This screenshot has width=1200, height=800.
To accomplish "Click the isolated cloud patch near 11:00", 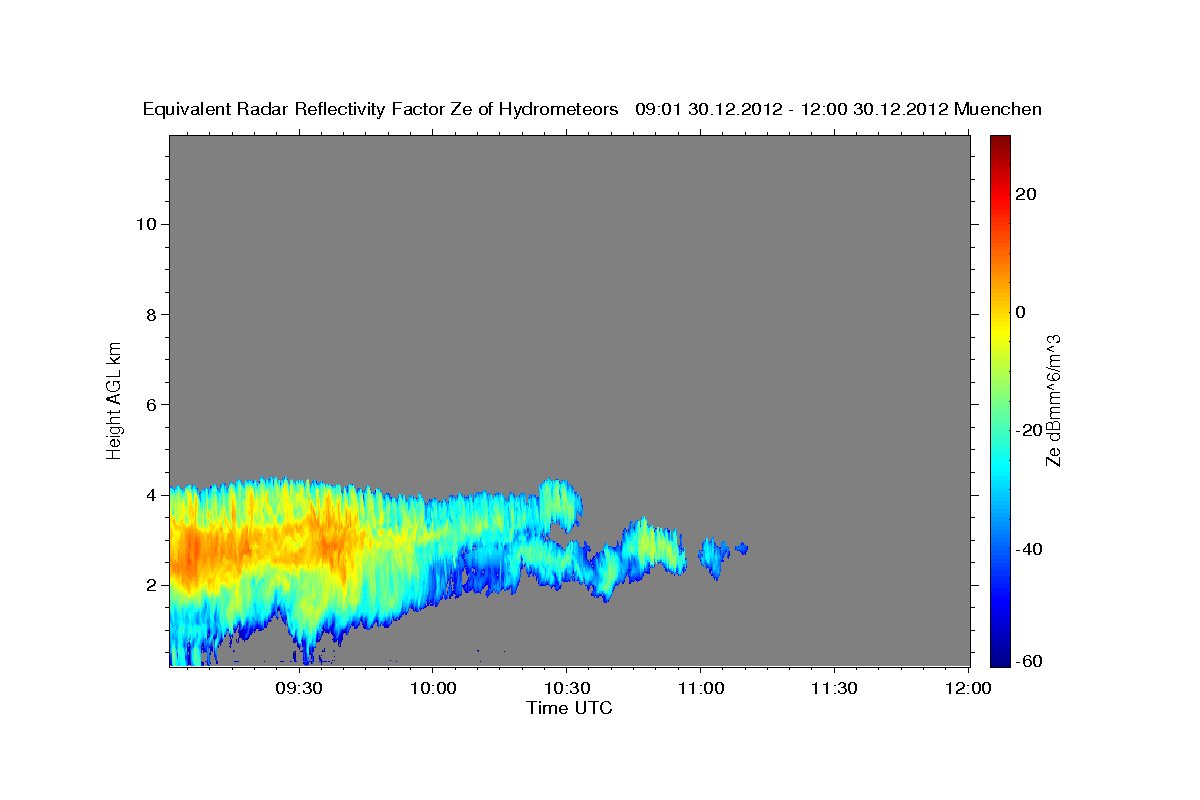I will pos(714,557).
